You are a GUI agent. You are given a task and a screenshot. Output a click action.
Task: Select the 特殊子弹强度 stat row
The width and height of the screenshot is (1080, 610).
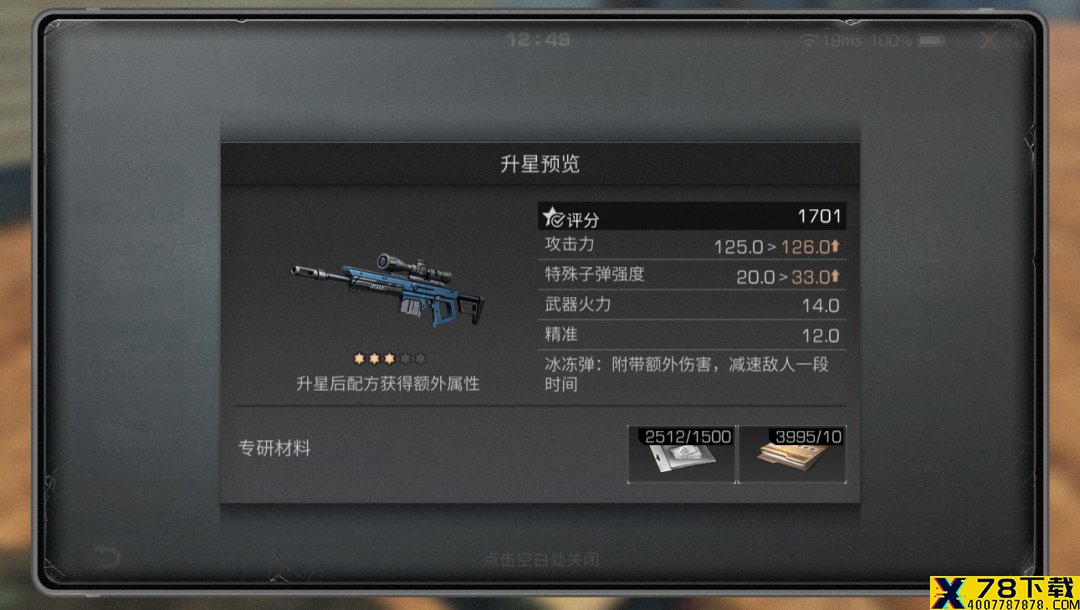(x=692, y=275)
